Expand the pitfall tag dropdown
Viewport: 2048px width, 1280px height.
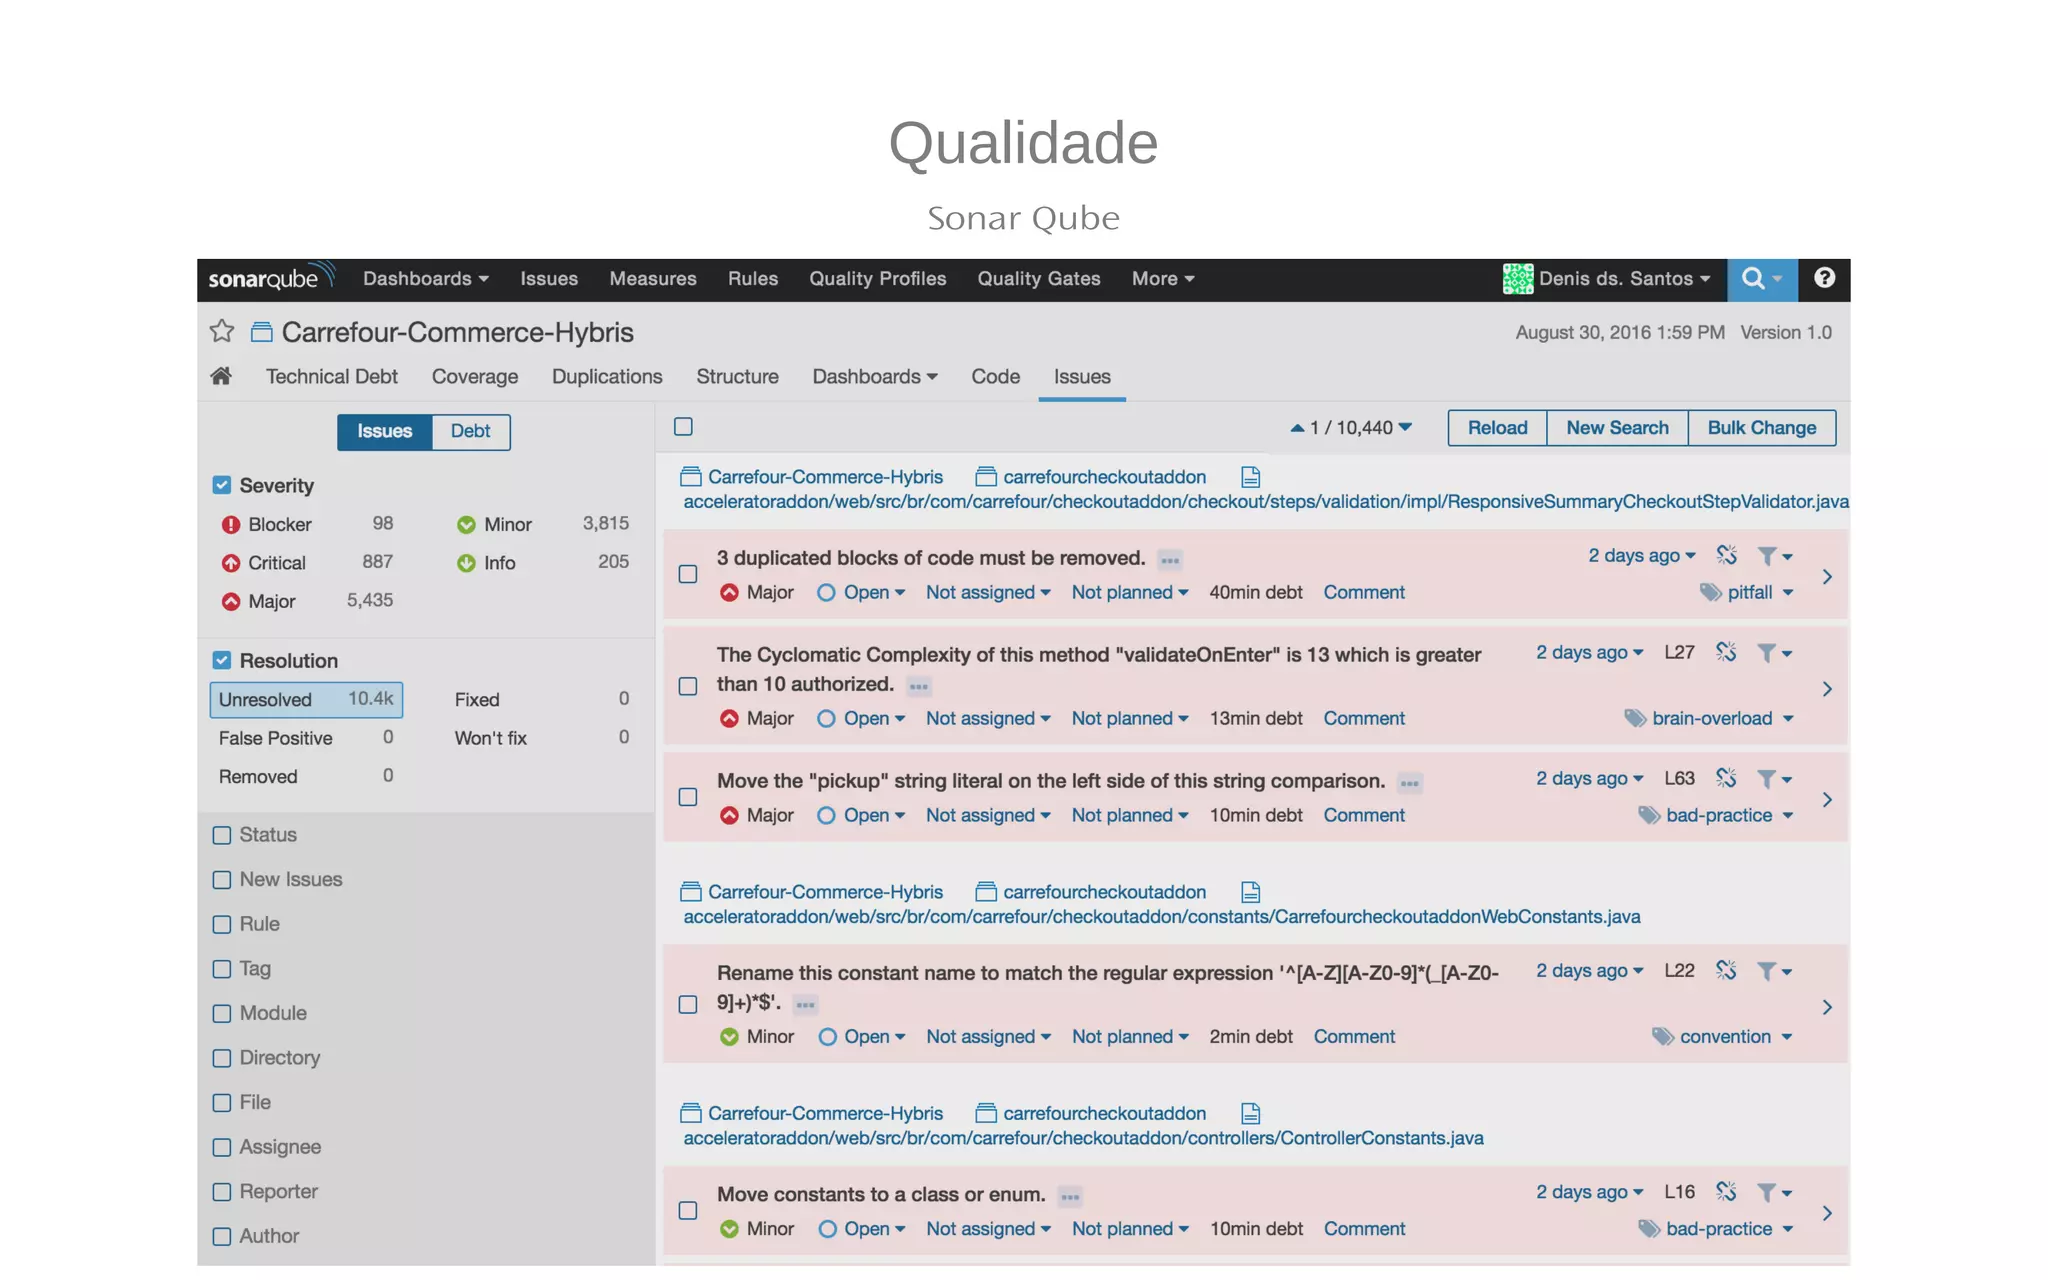tap(1760, 592)
